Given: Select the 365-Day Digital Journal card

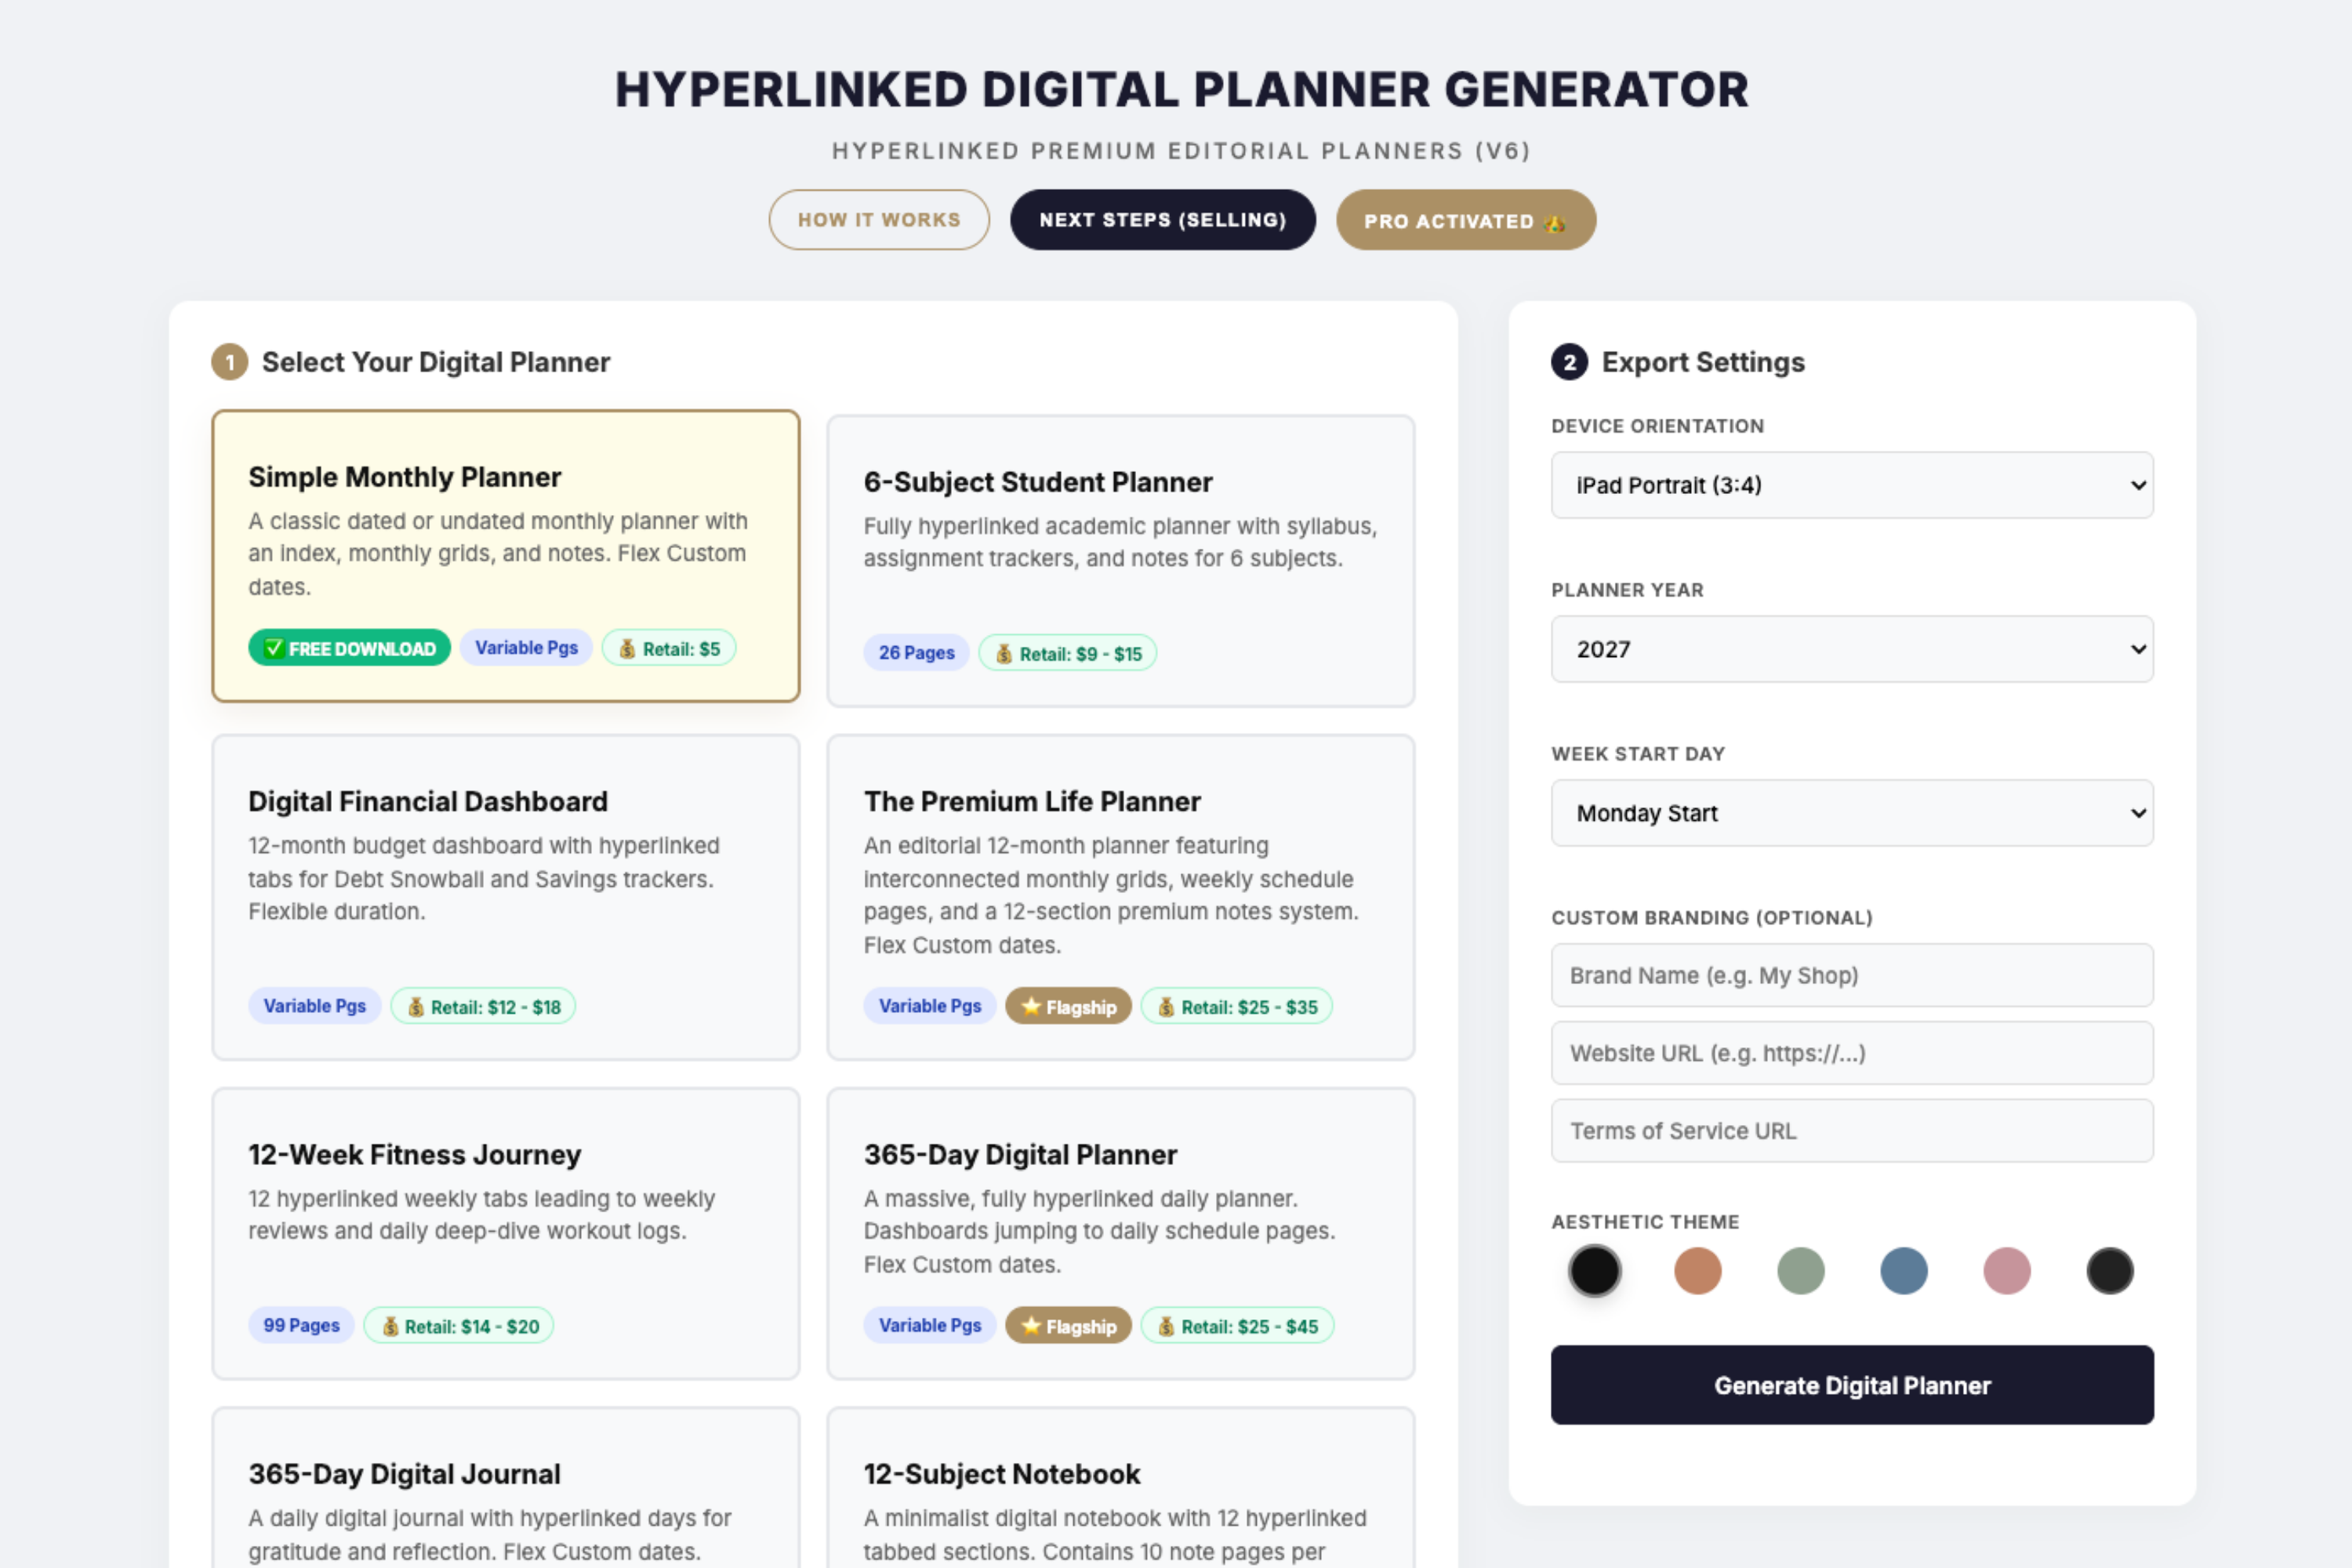Looking at the screenshot, I should (506, 1488).
